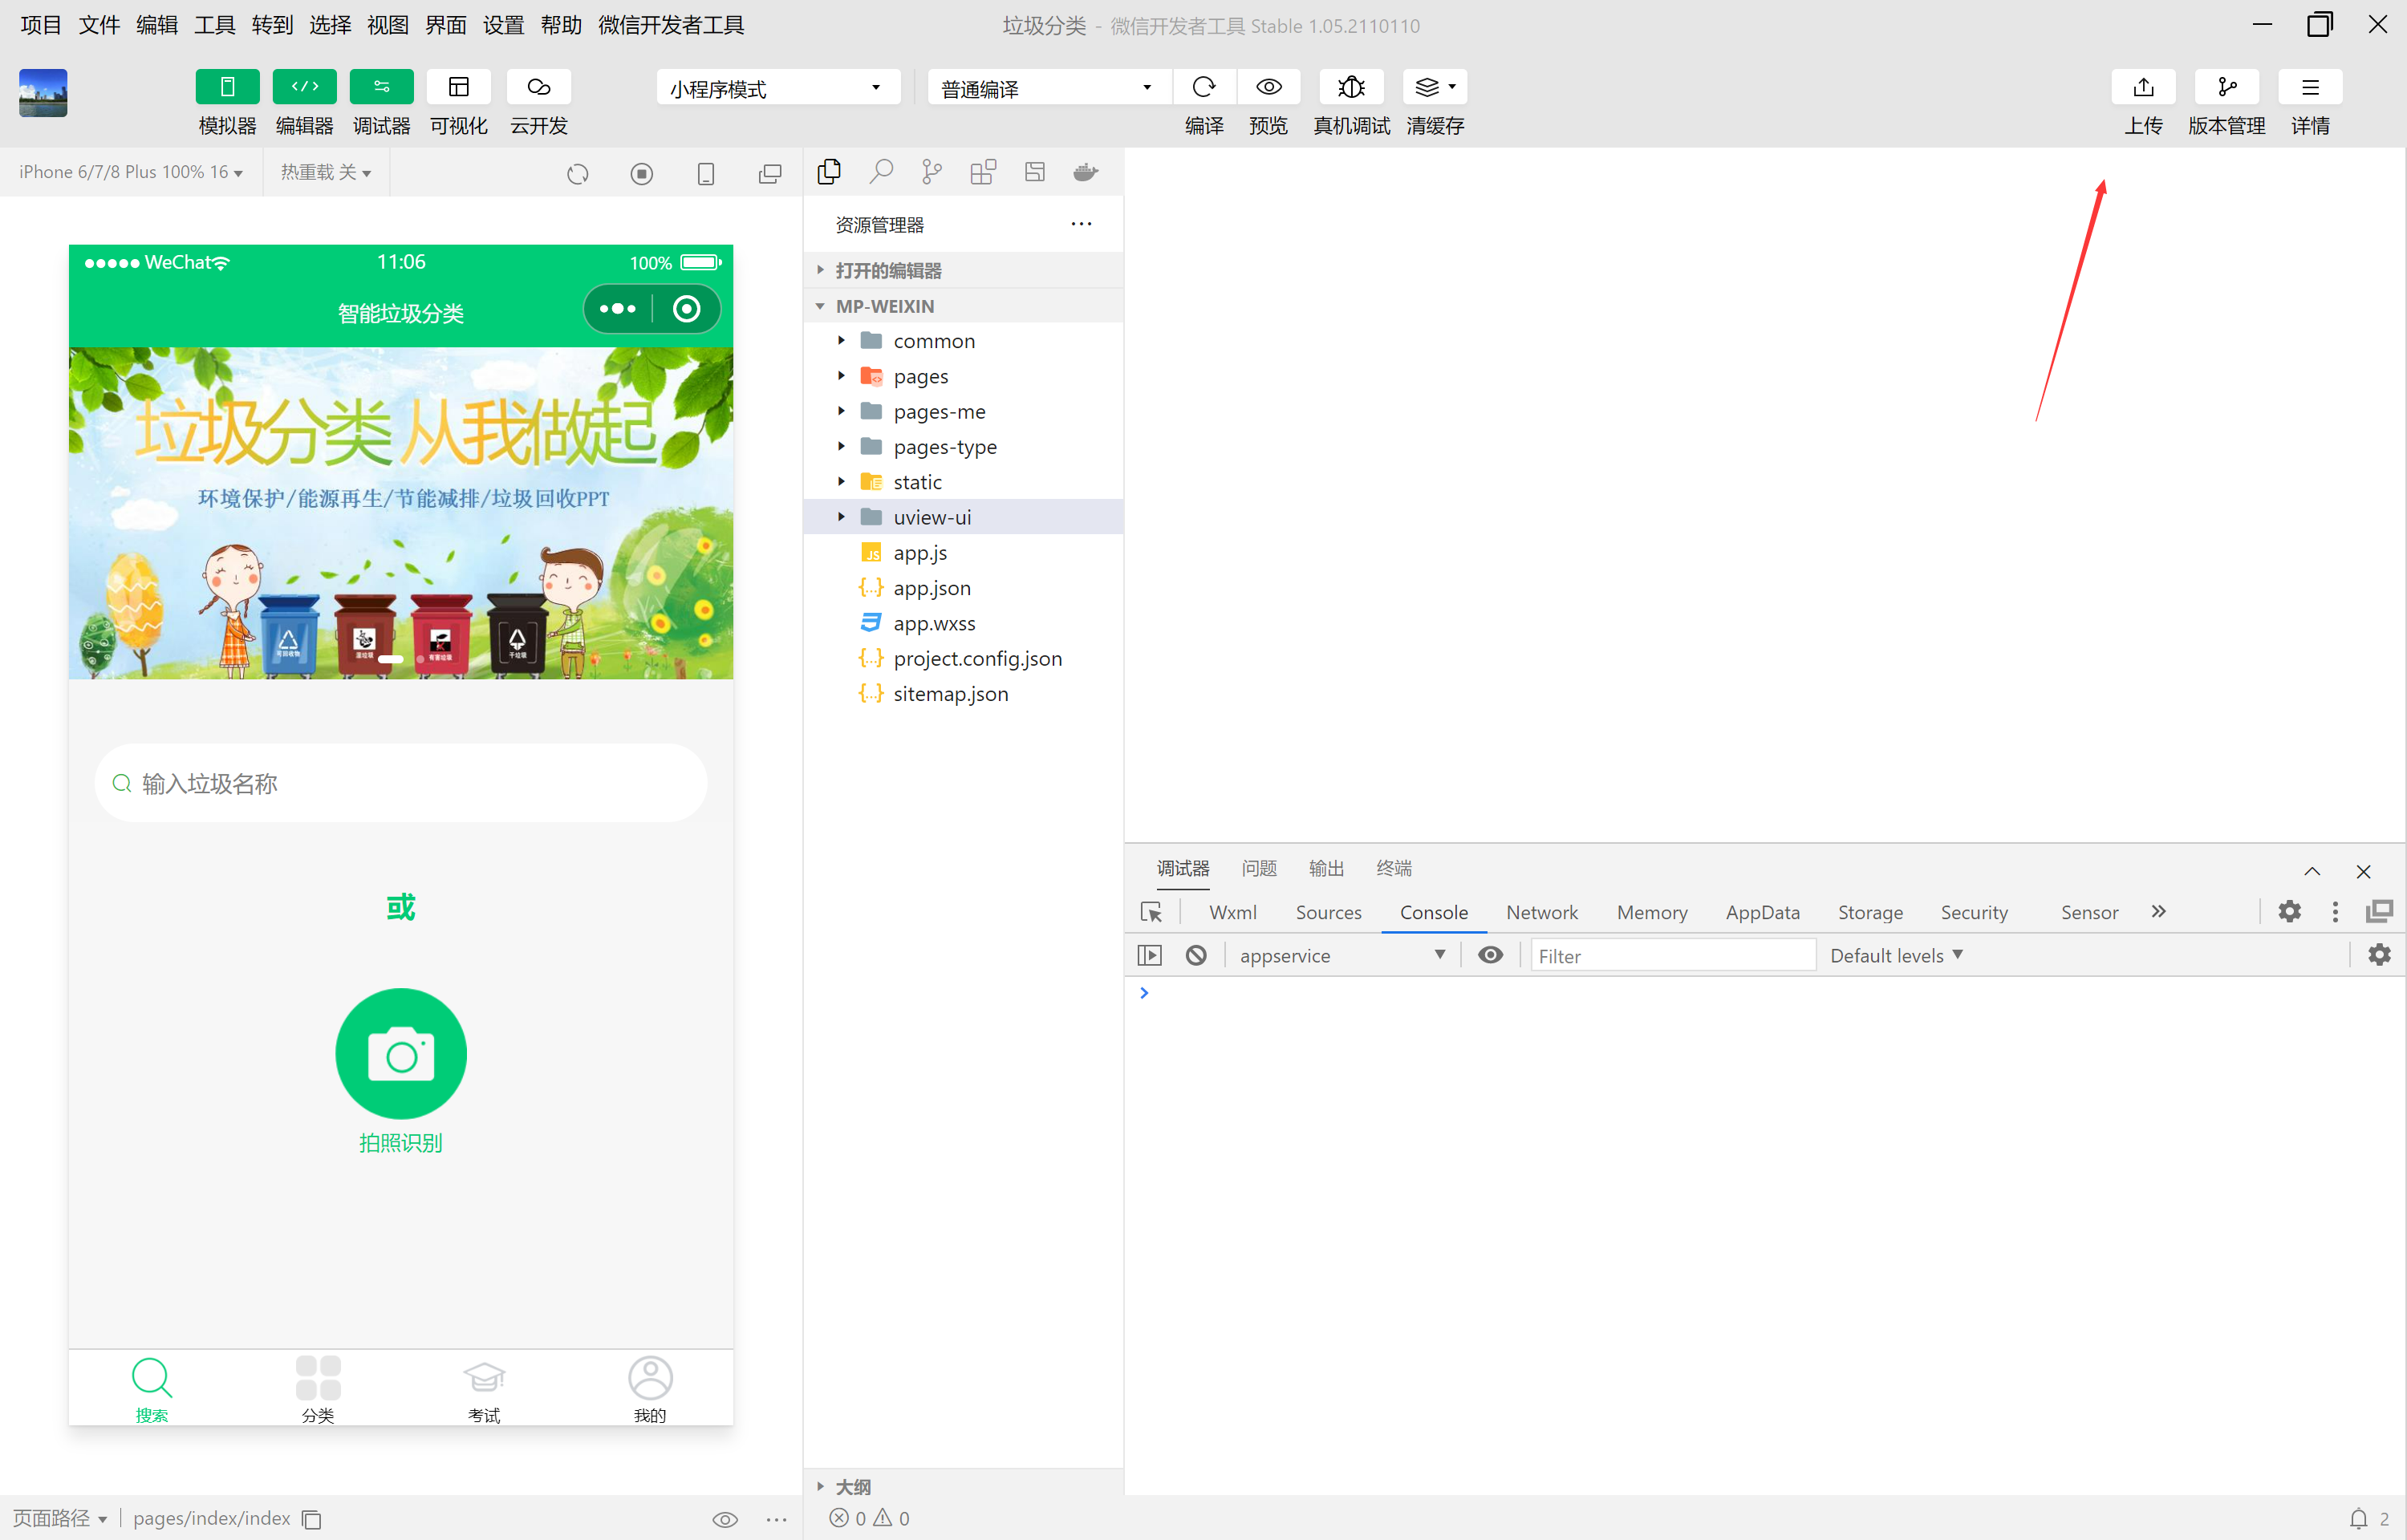Select the Network tab in debugger

coord(1540,910)
